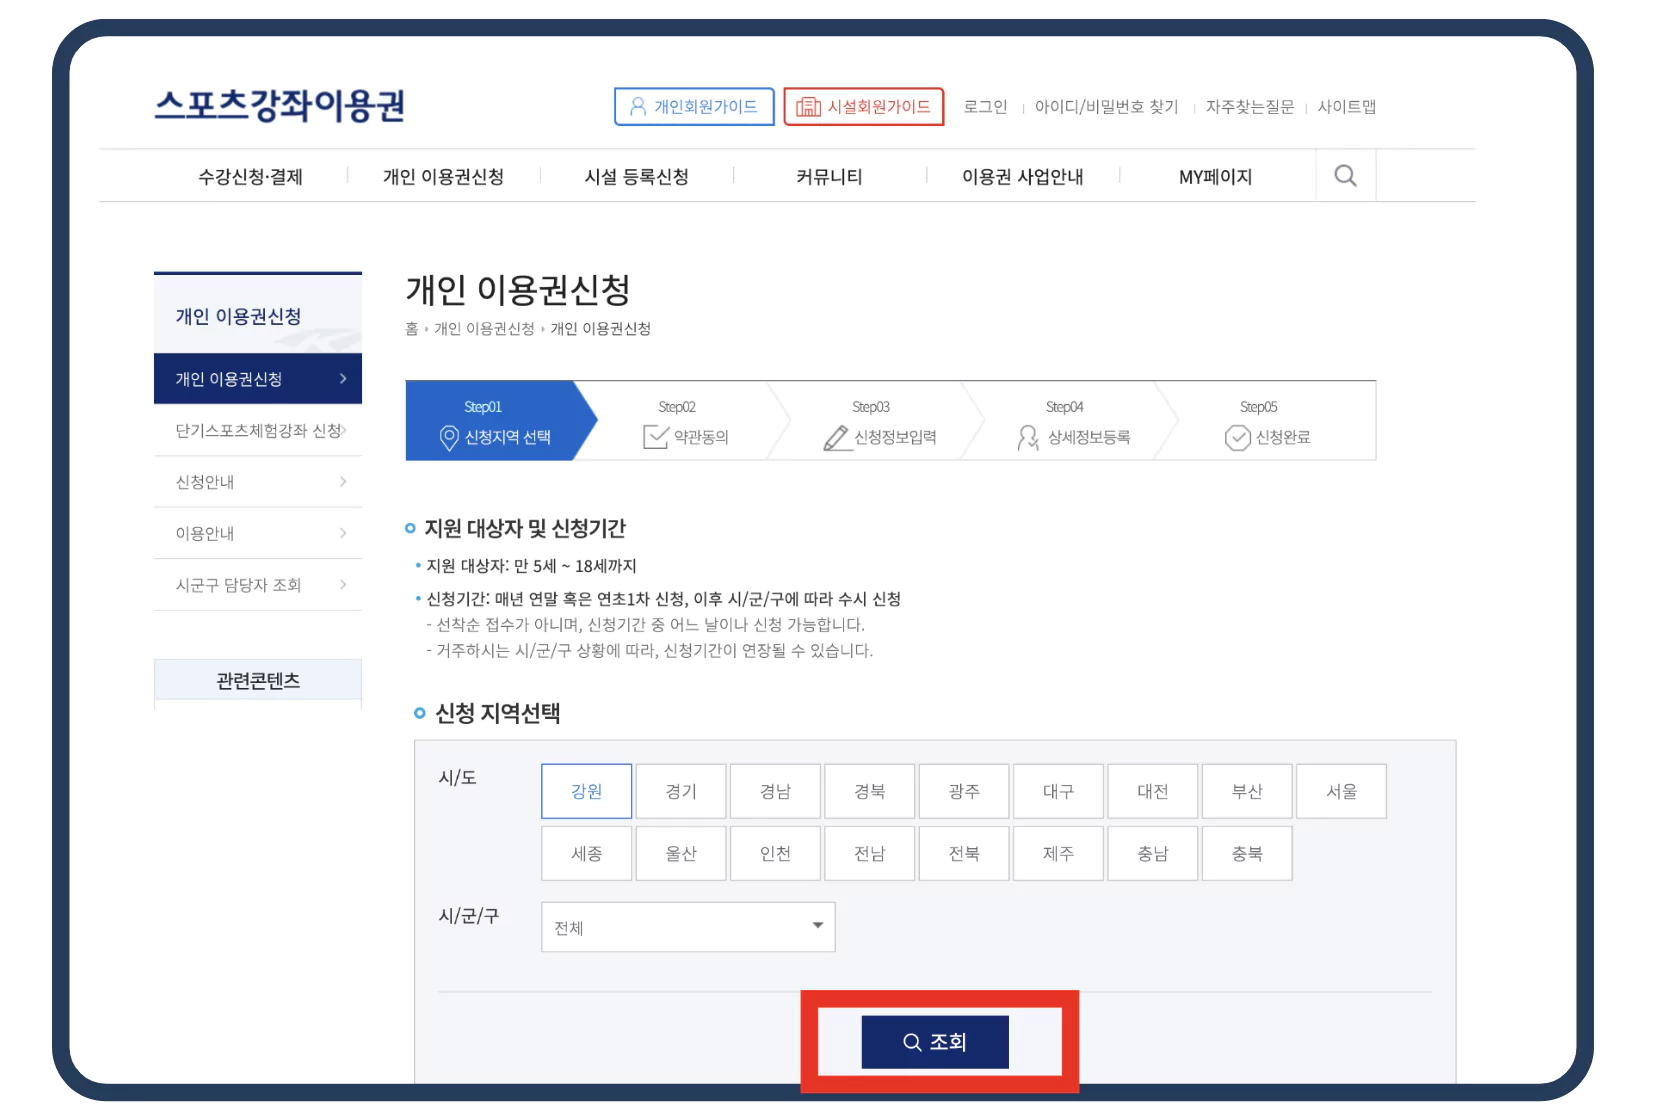
Task: Click the 조회 search button
Action: pos(935,1042)
